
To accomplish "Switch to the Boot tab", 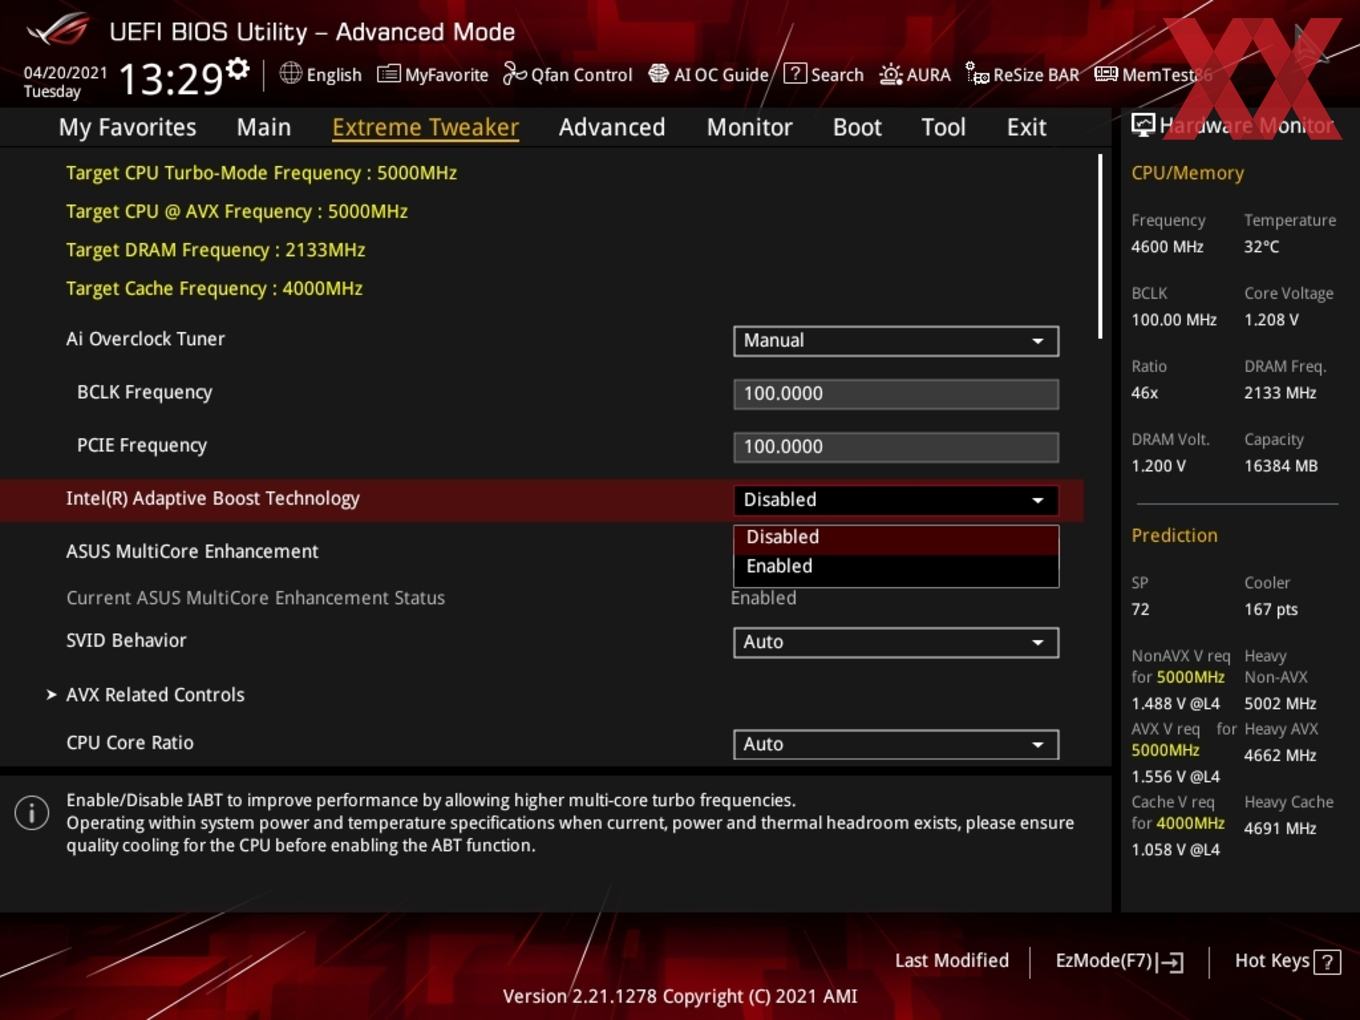I will tap(857, 127).
